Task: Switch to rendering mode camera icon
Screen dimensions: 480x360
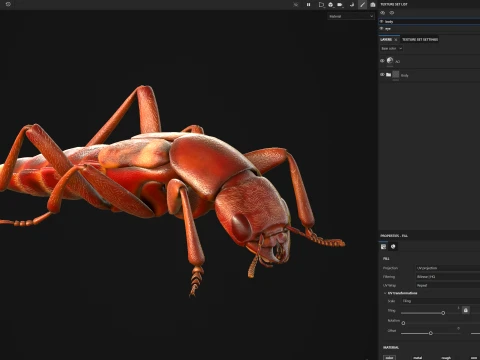Action: click(373, 5)
